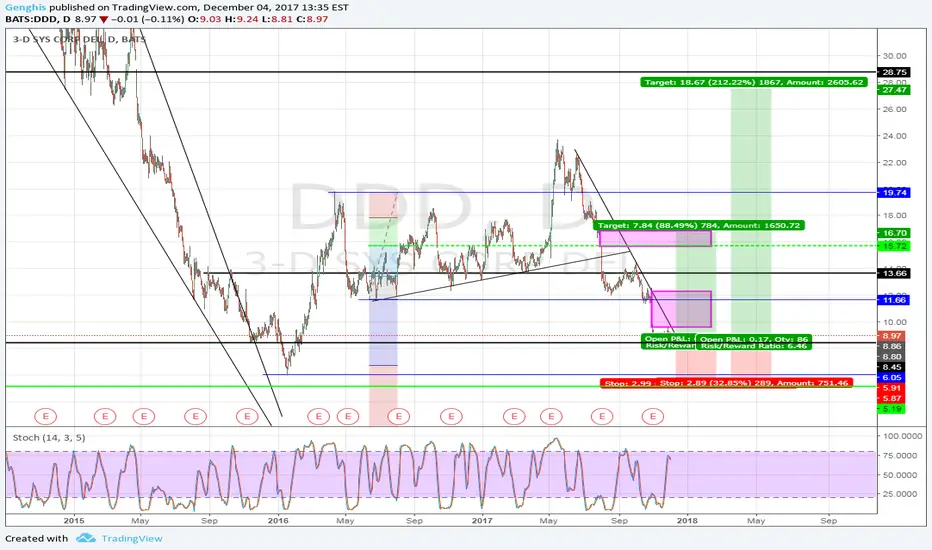Select the lower pink rectangle drawing near 11.66
The height and width of the screenshot is (550, 932).
tap(682, 309)
